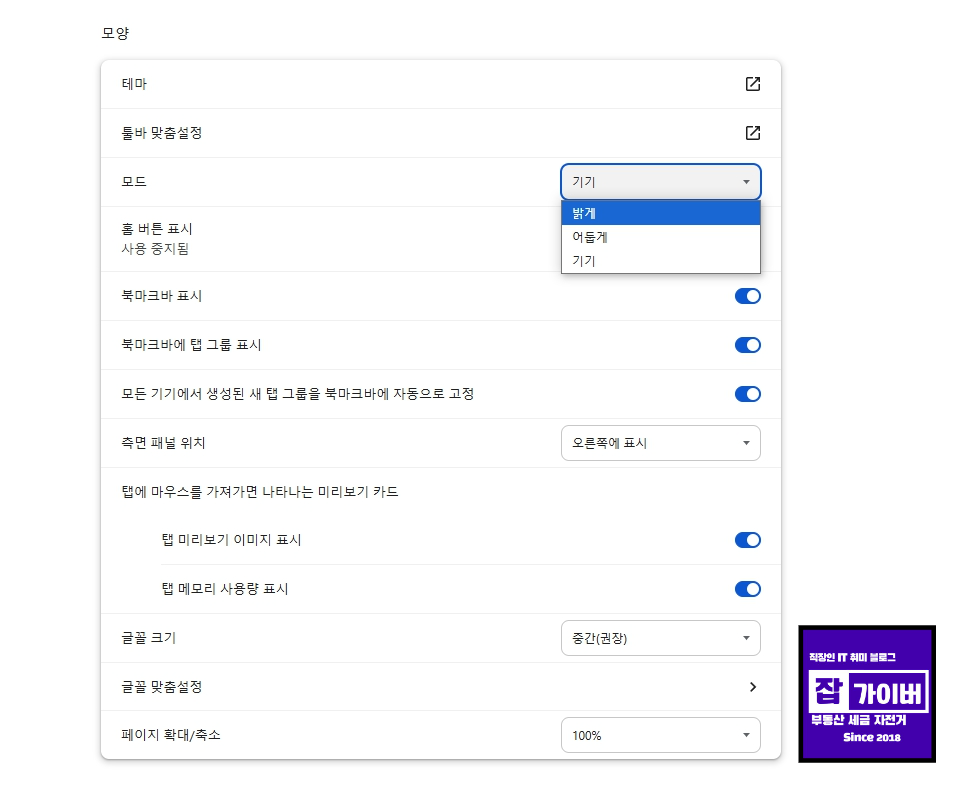Toggle 탭 미리보기 이미지 표시 switch
976x788 pixels.
(x=748, y=540)
